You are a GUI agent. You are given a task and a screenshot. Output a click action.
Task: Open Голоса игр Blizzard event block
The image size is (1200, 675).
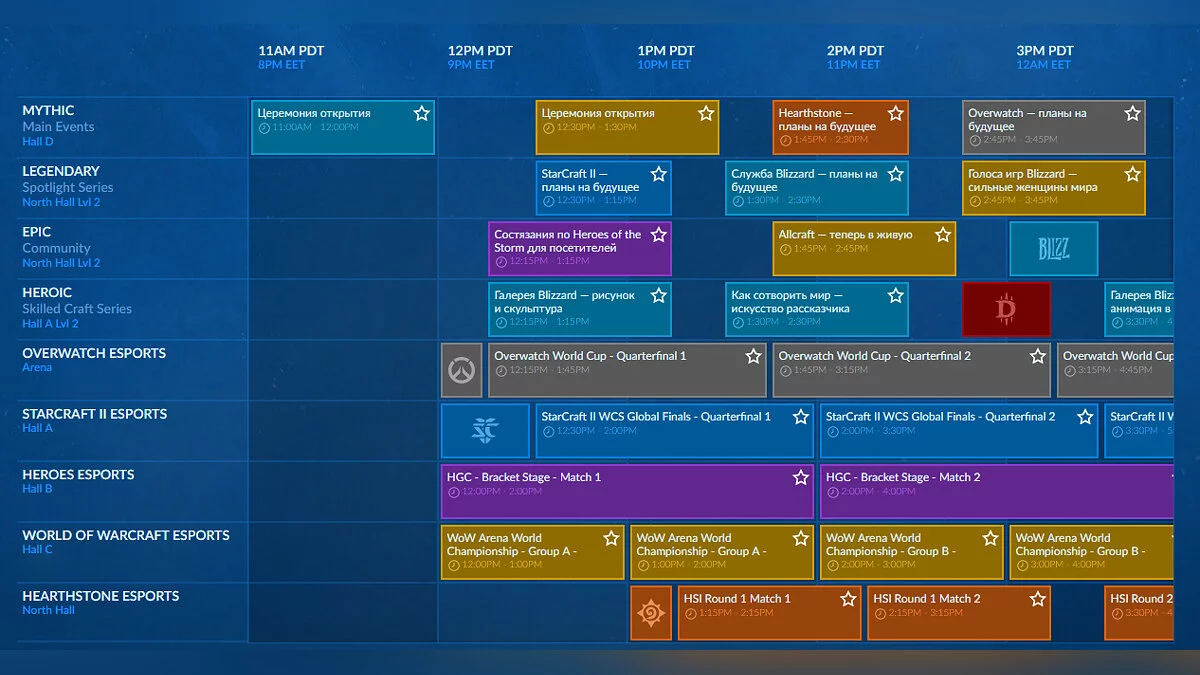(x=1054, y=188)
